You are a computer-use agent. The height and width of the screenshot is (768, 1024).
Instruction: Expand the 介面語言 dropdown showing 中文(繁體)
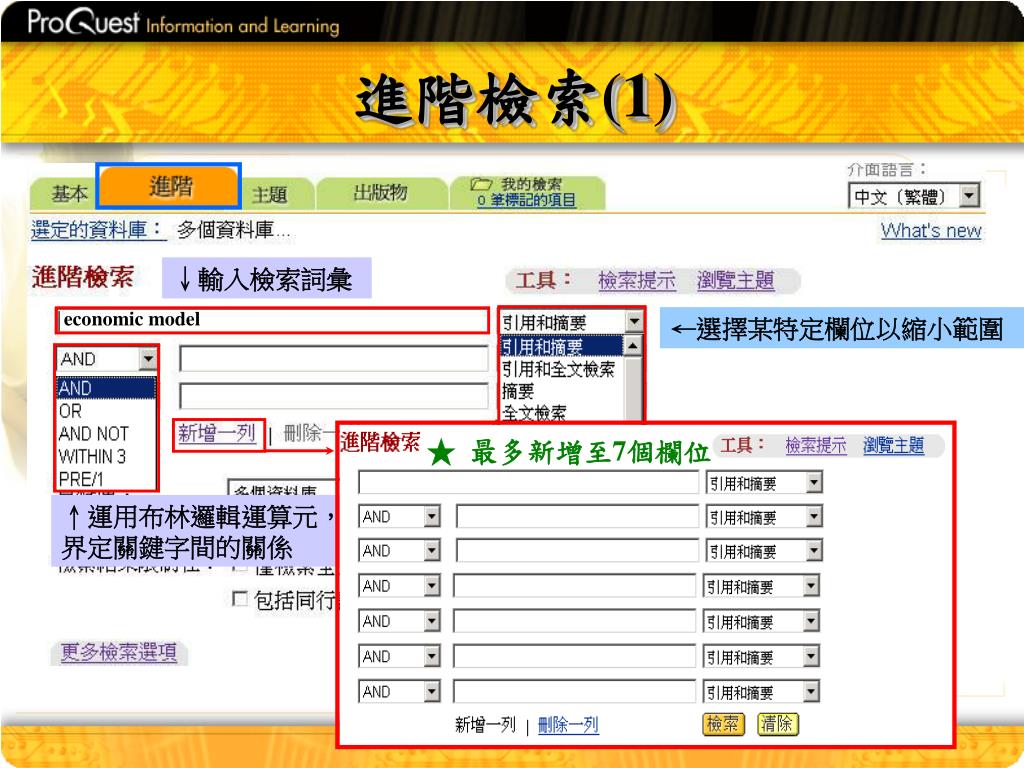tap(914, 196)
